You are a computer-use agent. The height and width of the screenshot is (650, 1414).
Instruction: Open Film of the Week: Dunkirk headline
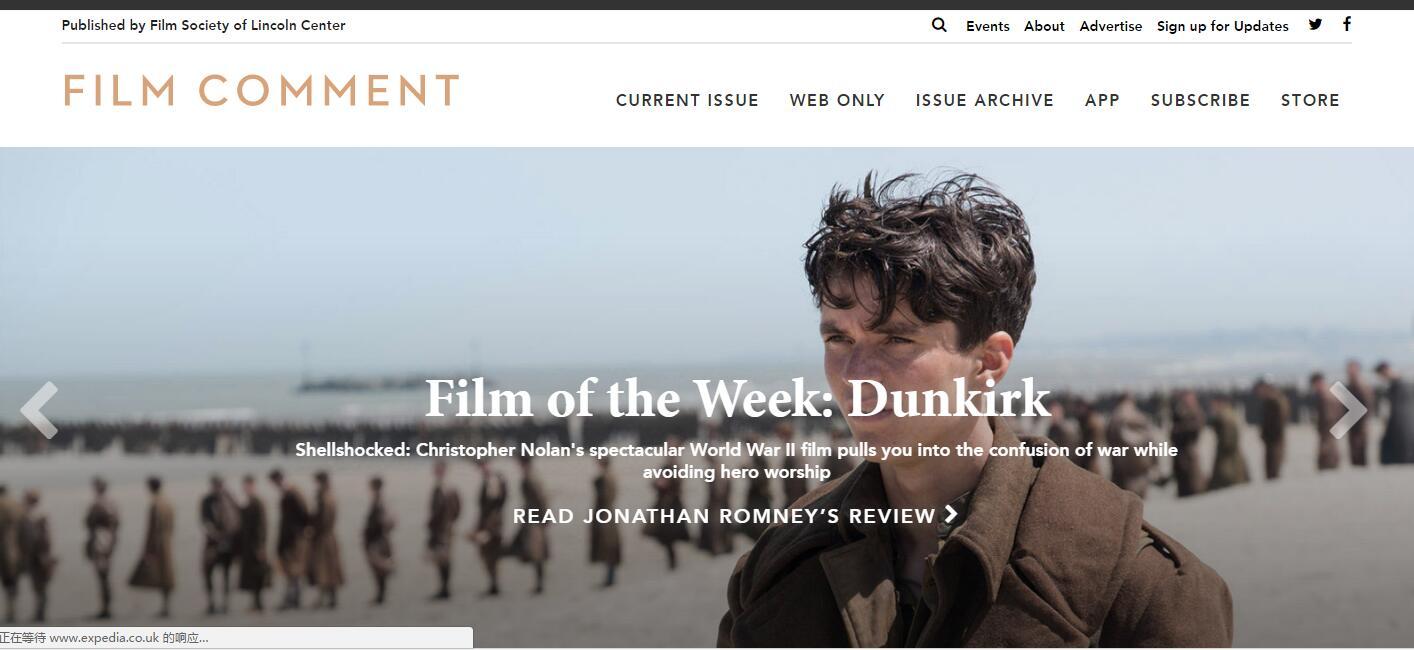coord(737,398)
